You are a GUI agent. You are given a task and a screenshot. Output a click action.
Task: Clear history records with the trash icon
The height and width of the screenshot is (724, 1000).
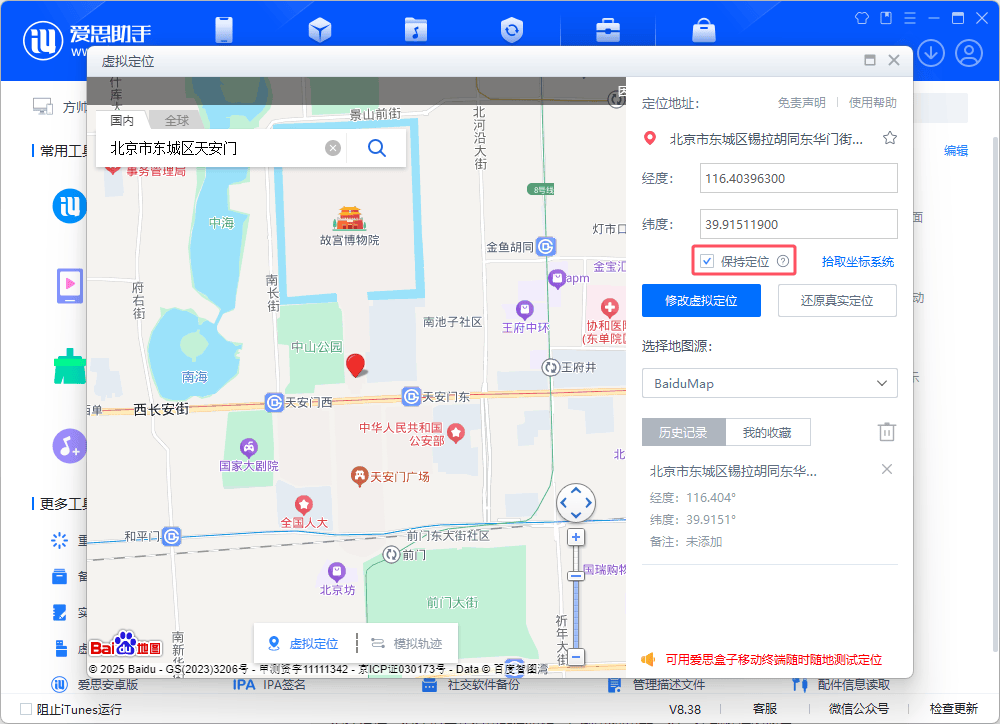[886, 431]
